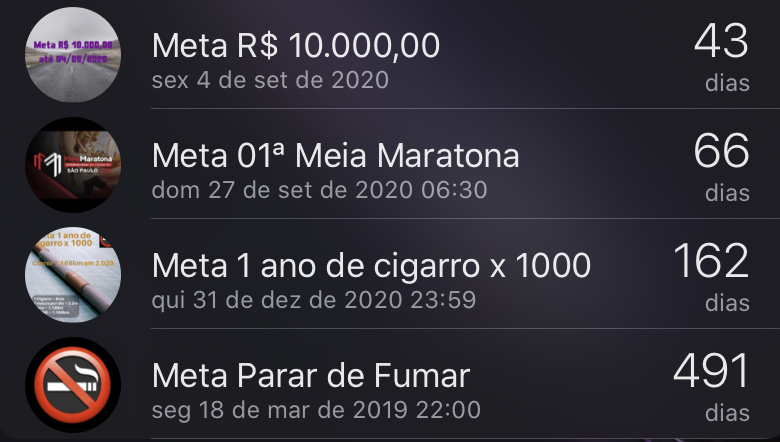Open the Meta R$ 10.000,00 title
Image resolution: width=780 pixels, height=442 pixels.
click(296, 46)
